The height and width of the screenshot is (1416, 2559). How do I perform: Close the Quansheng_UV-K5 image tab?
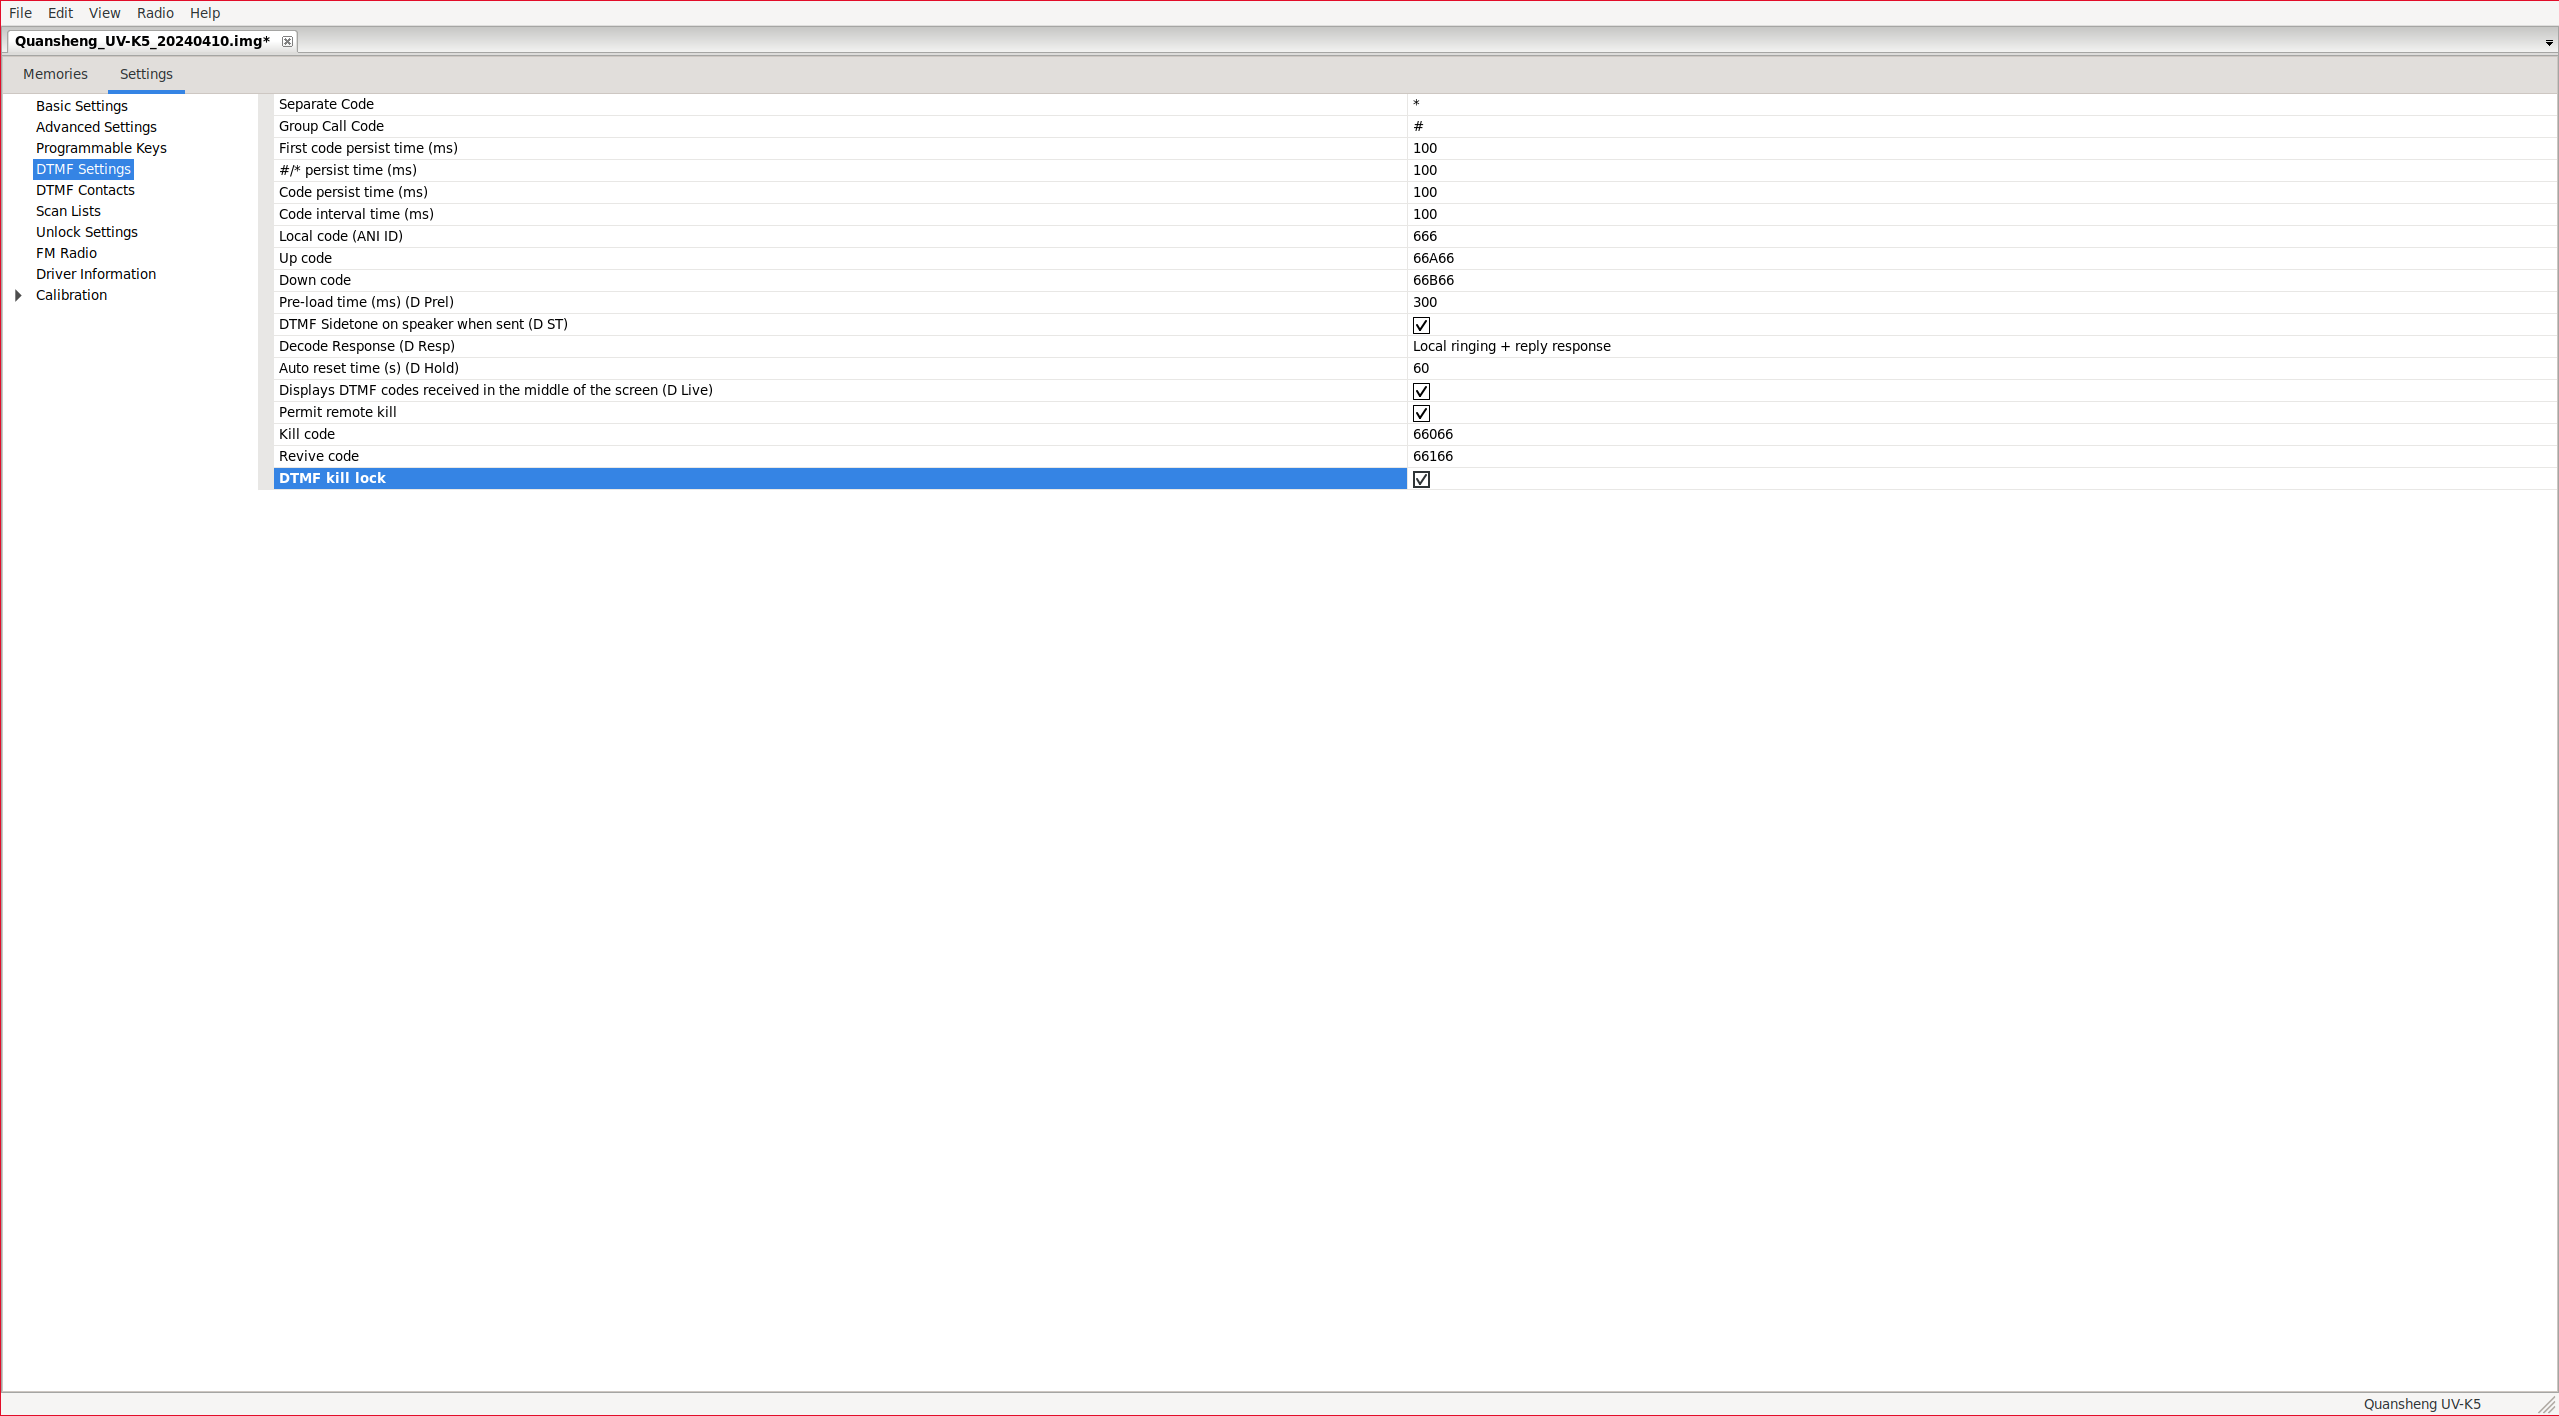tap(287, 41)
